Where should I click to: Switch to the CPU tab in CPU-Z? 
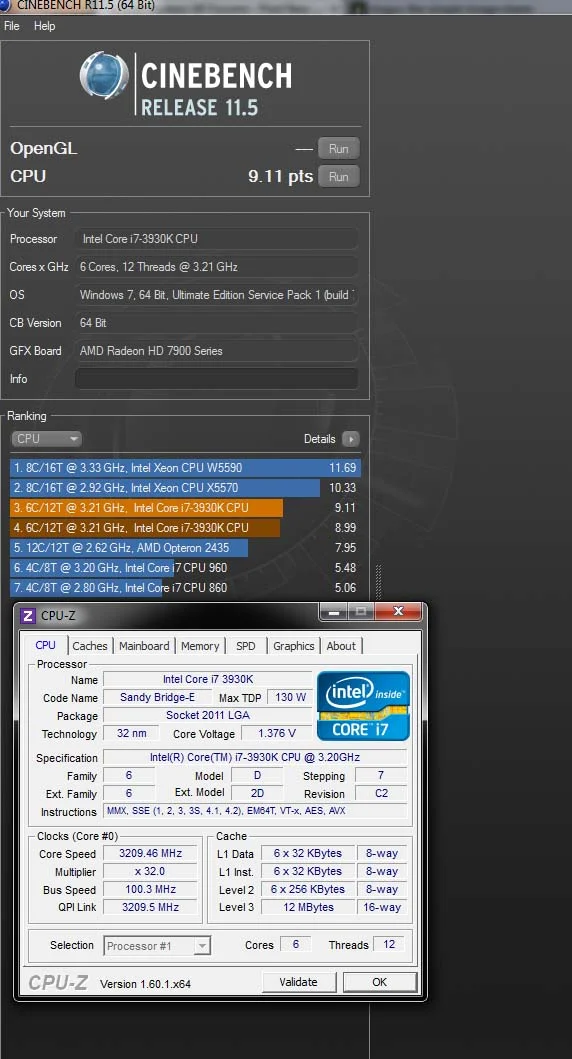pyautogui.click(x=45, y=645)
